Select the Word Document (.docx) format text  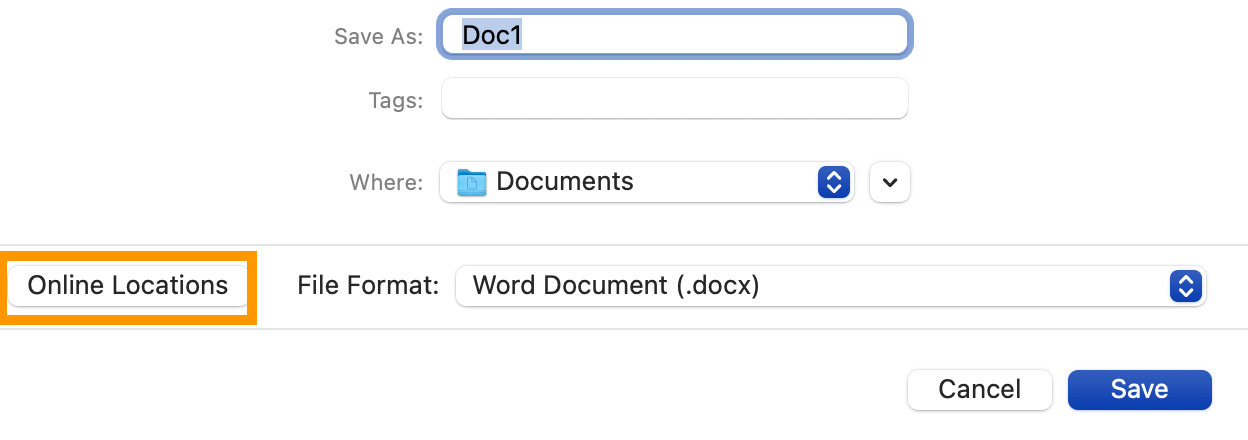(616, 286)
